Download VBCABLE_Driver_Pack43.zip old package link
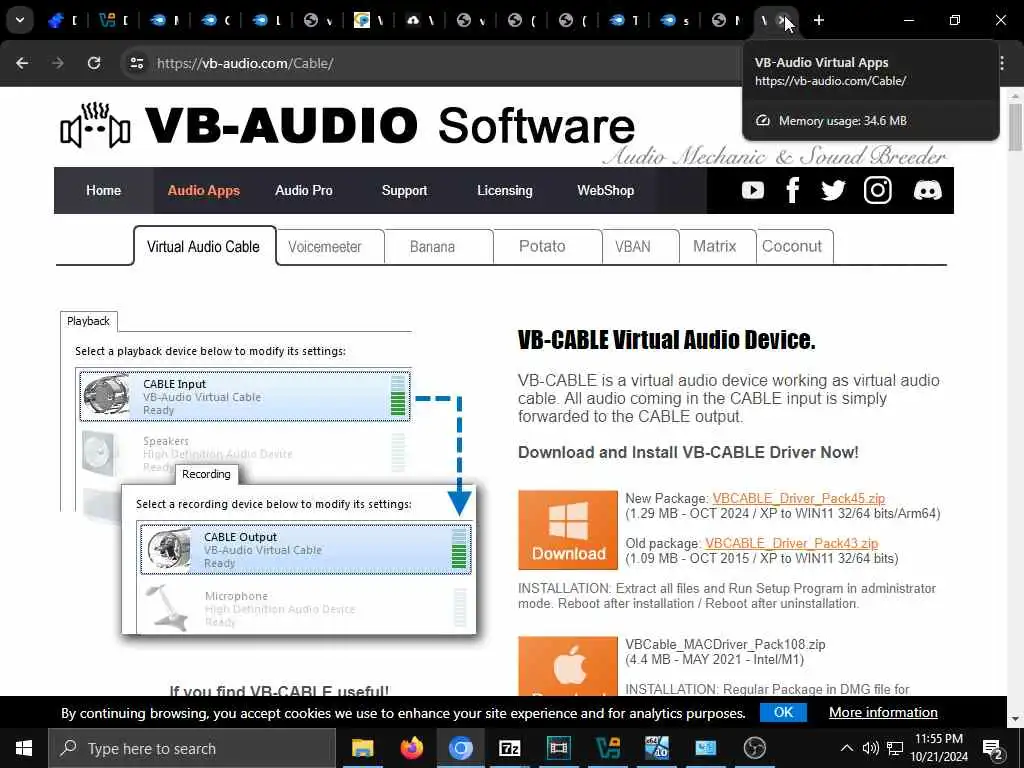This screenshot has height=768, width=1024. [x=792, y=543]
